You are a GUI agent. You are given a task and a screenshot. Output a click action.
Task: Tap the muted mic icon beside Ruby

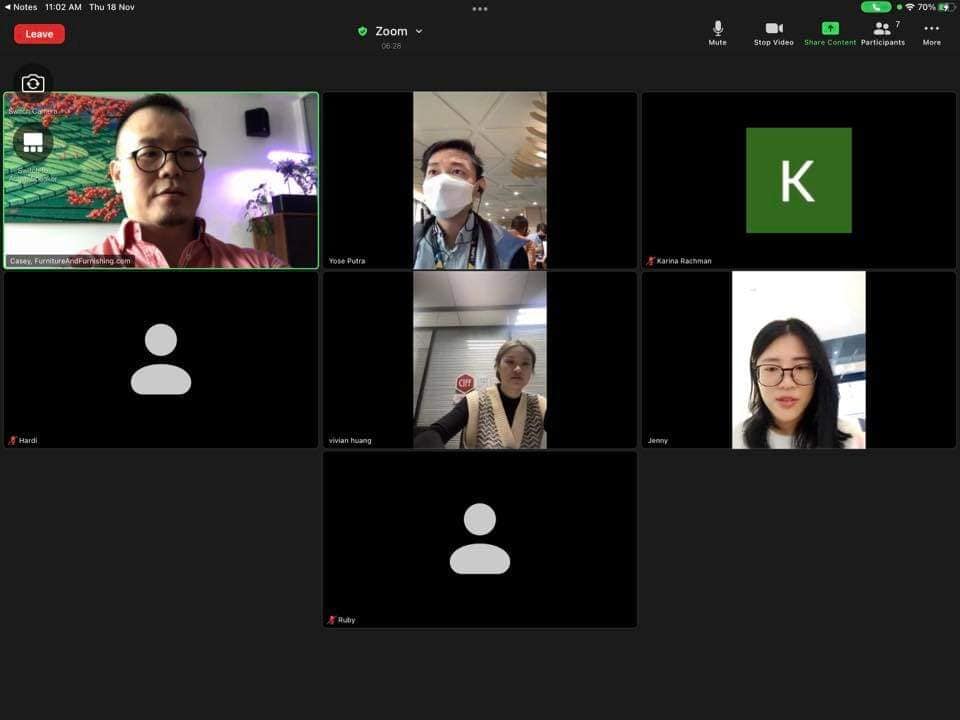(331, 620)
